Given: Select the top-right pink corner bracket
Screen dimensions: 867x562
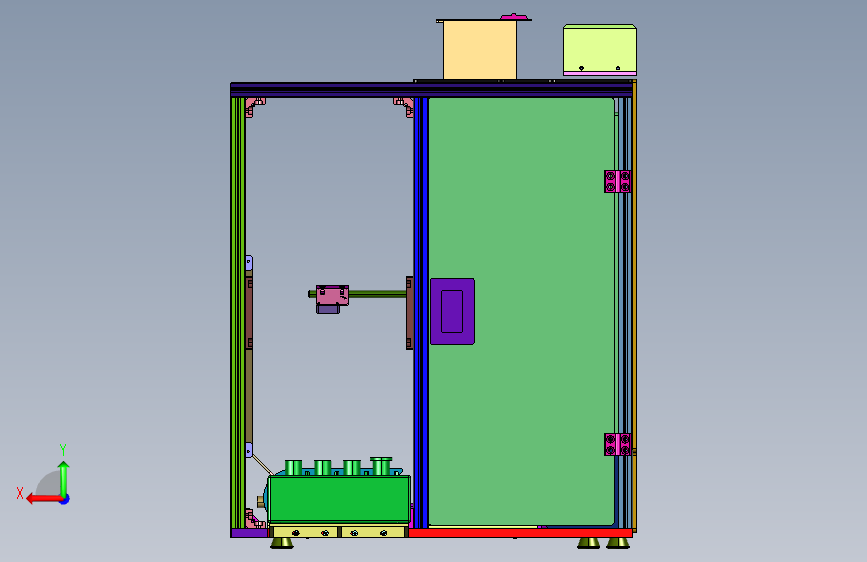Looking at the screenshot, I should pyautogui.click(x=404, y=107).
